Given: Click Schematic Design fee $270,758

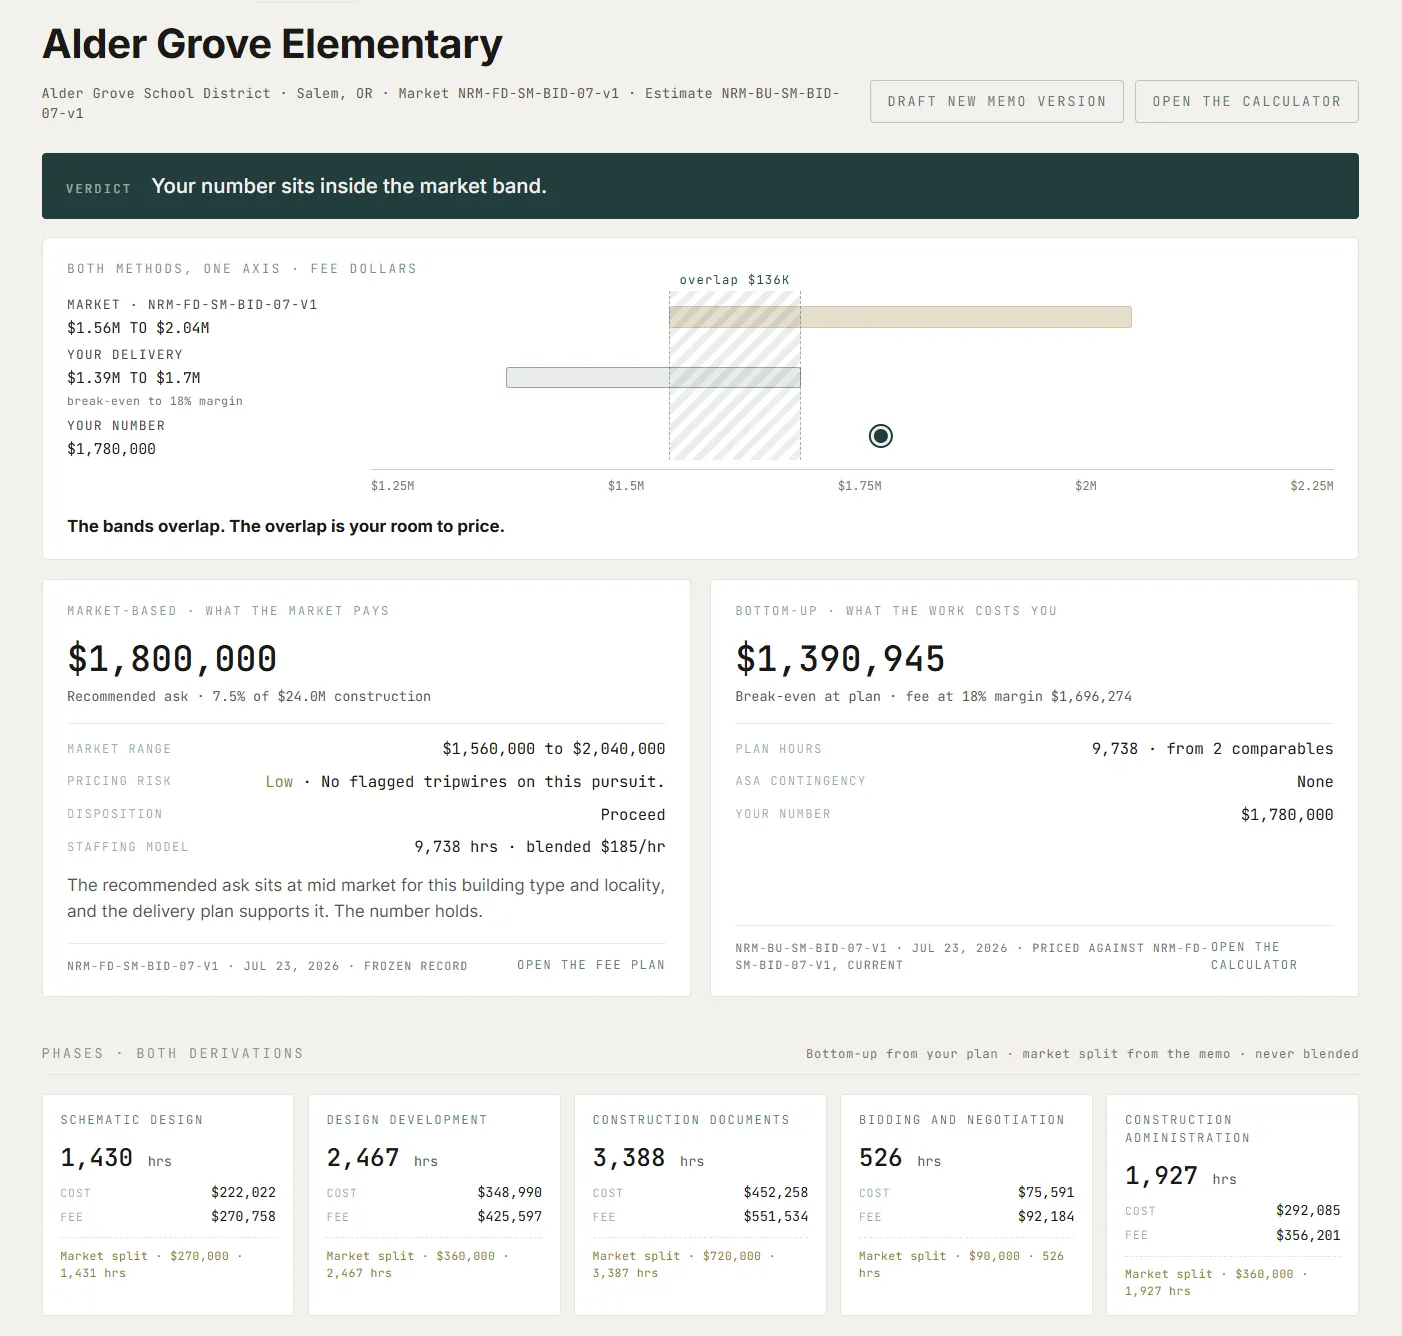Looking at the screenshot, I should (243, 1217).
